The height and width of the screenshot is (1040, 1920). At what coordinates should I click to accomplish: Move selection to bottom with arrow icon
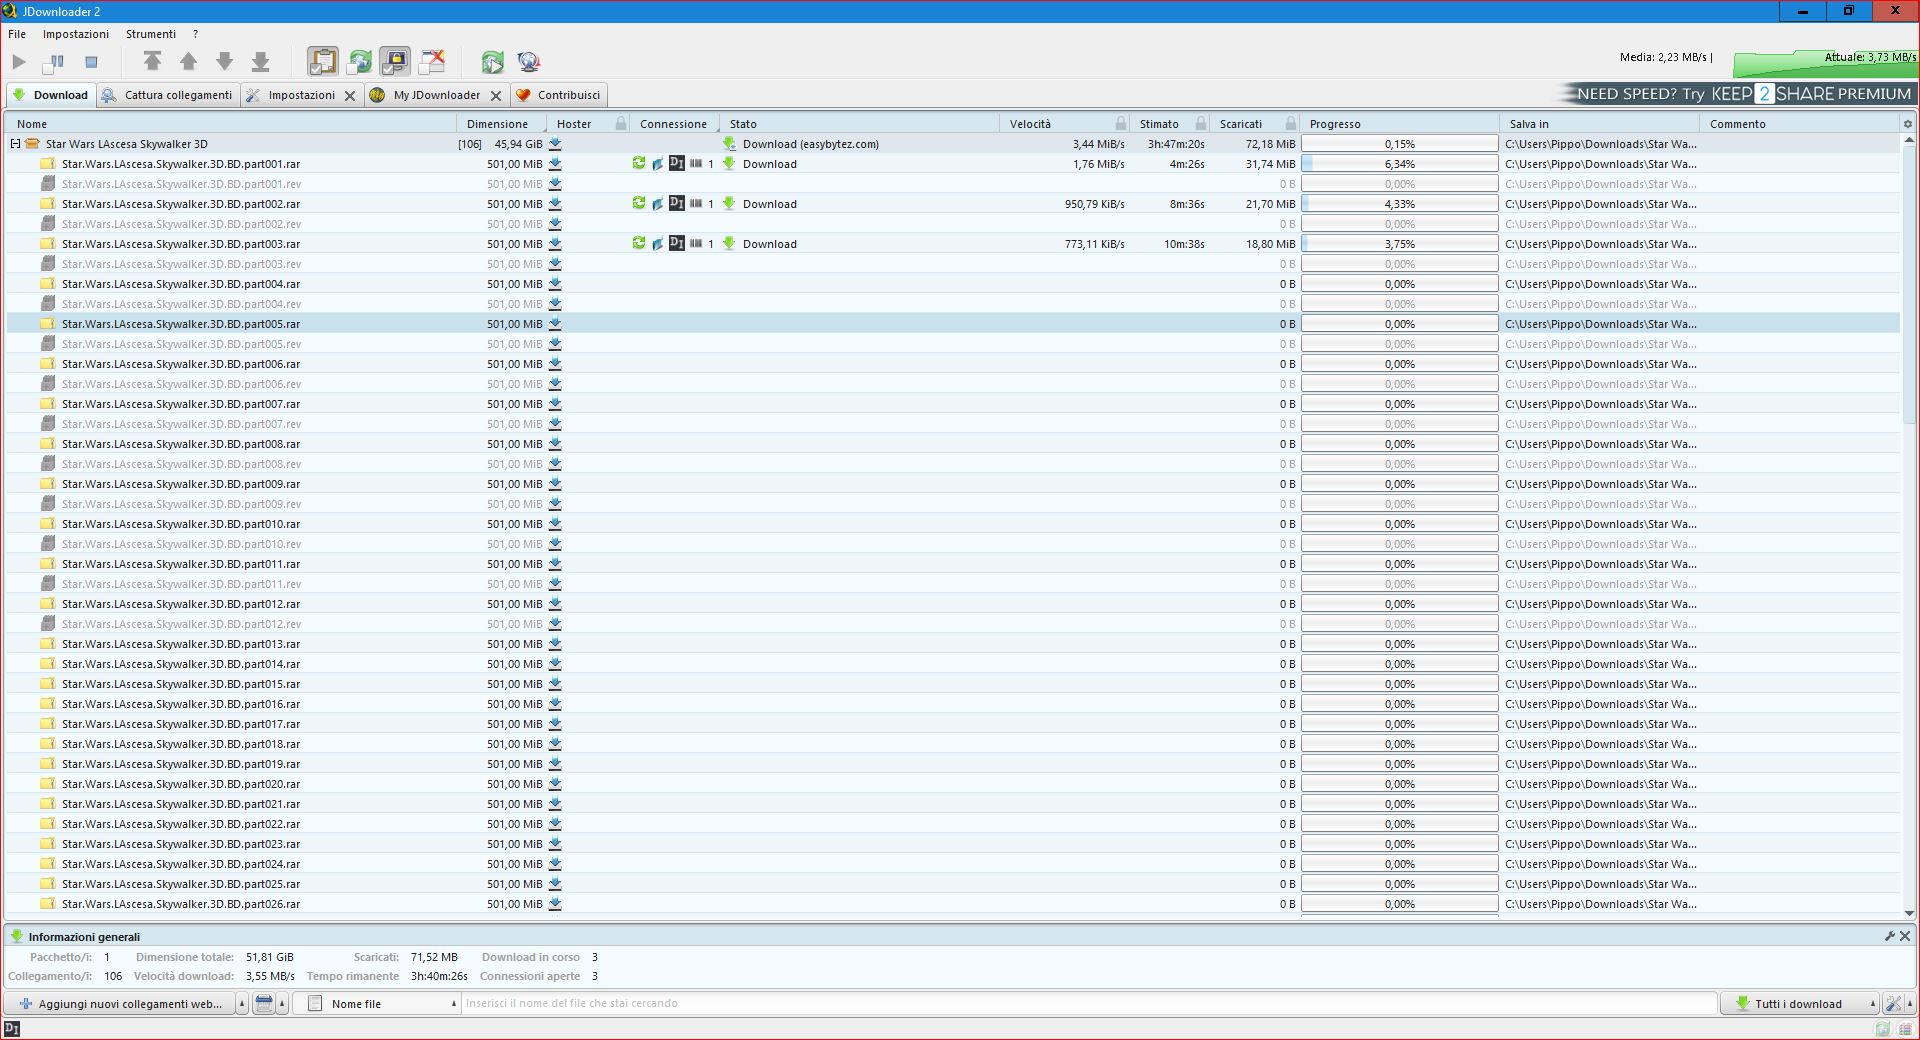pos(260,62)
